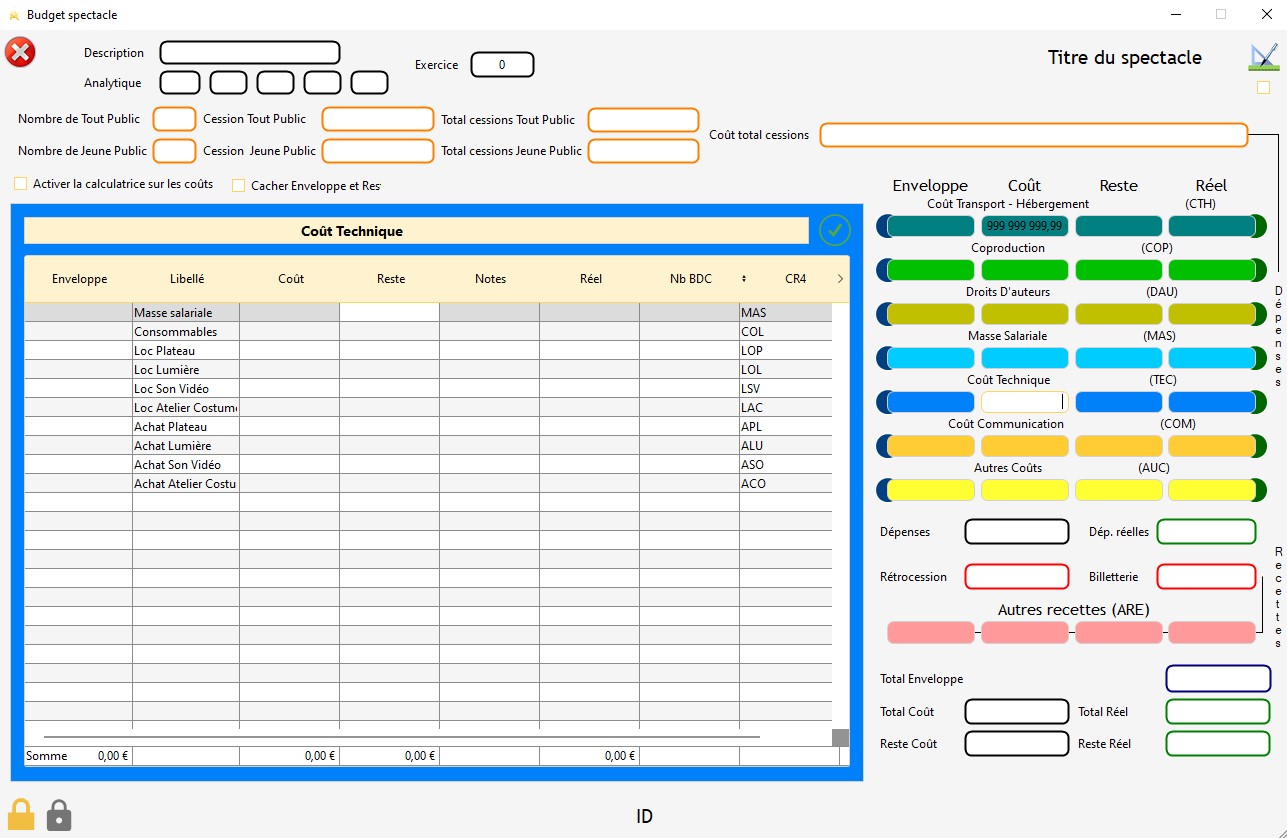Screen dimensions: 1287x838
Task: Click green half-circle right of Coproduction row
Action: (1261, 270)
